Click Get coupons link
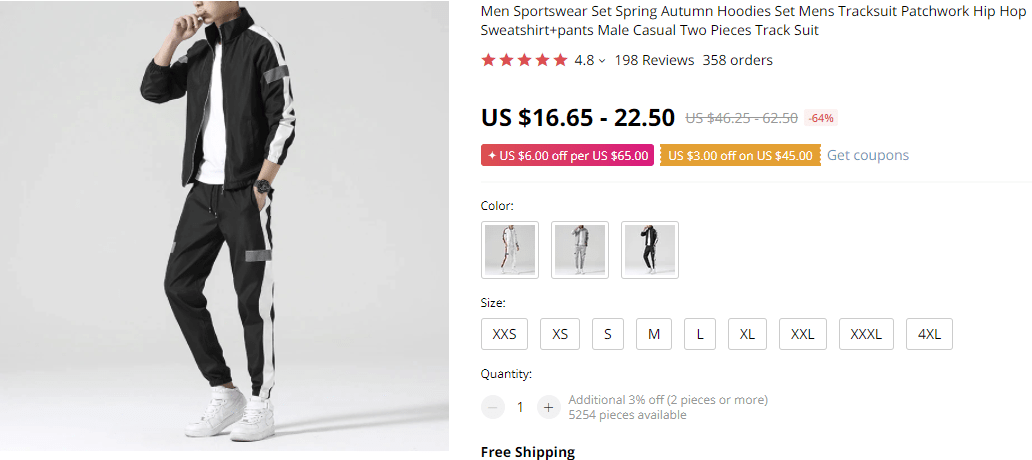The height and width of the screenshot is (460, 1032). point(868,155)
